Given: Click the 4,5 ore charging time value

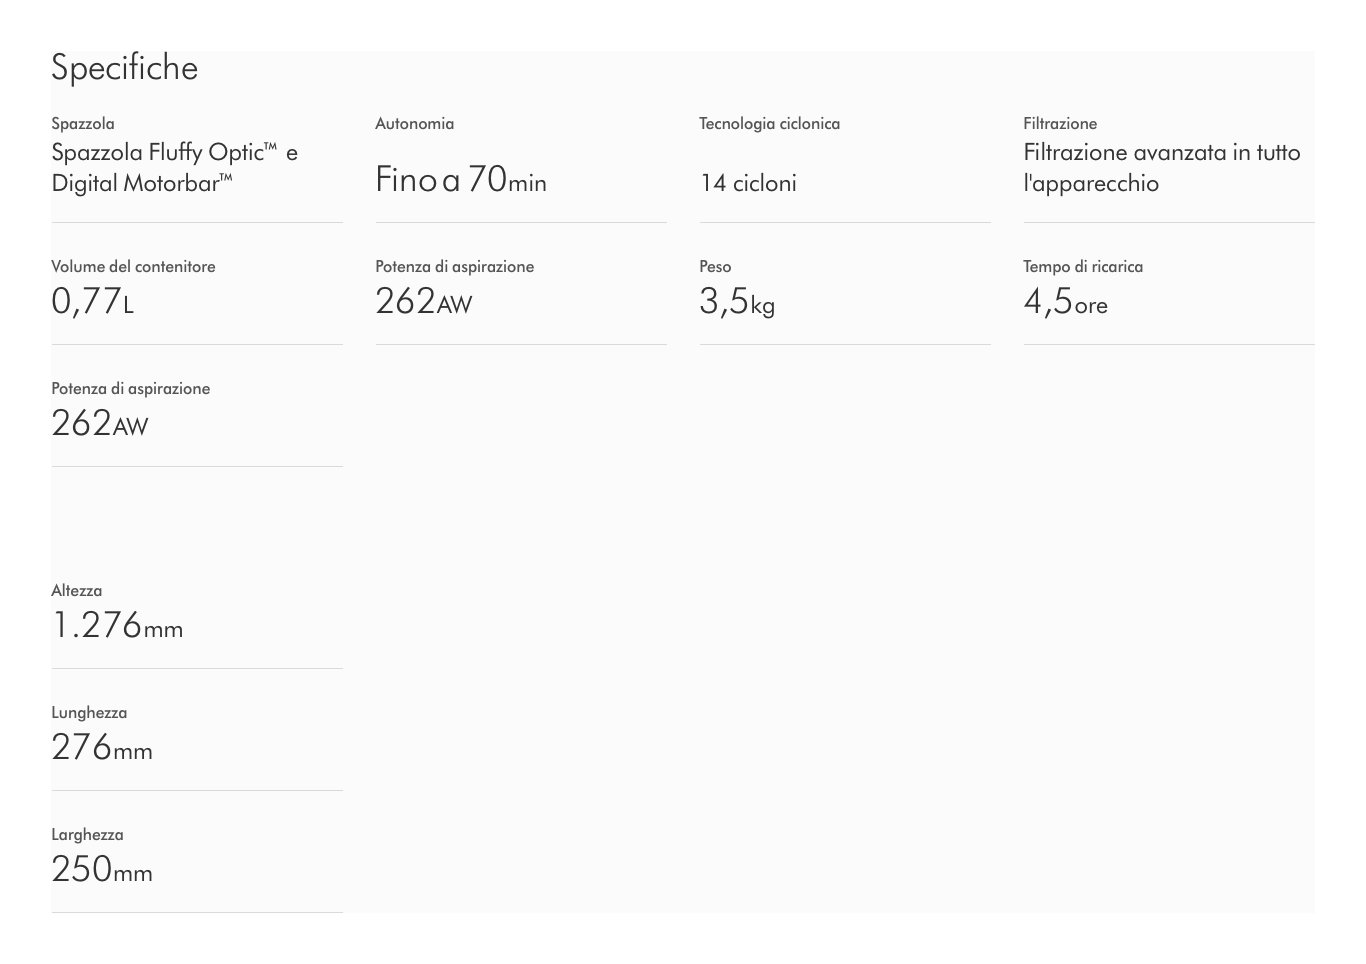Looking at the screenshot, I should click(1065, 302).
